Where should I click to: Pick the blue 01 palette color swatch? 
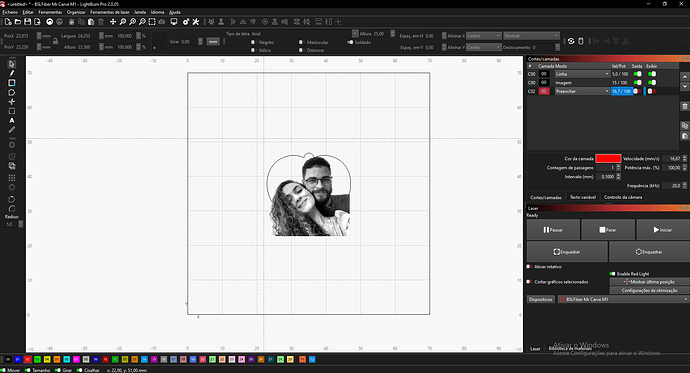pos(18,359)
